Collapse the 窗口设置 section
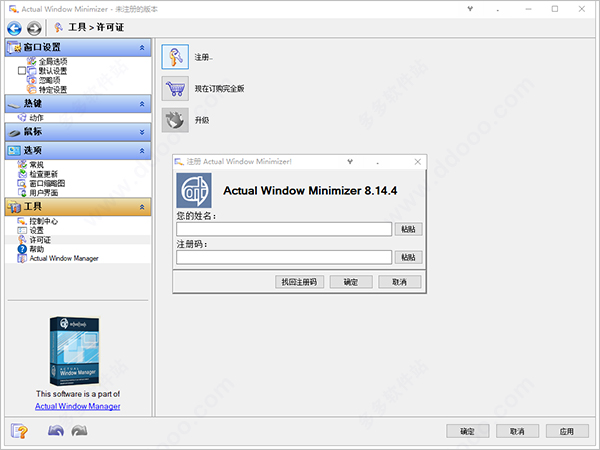Viewport: 600px width, 450px height. [x=142, y=47]
